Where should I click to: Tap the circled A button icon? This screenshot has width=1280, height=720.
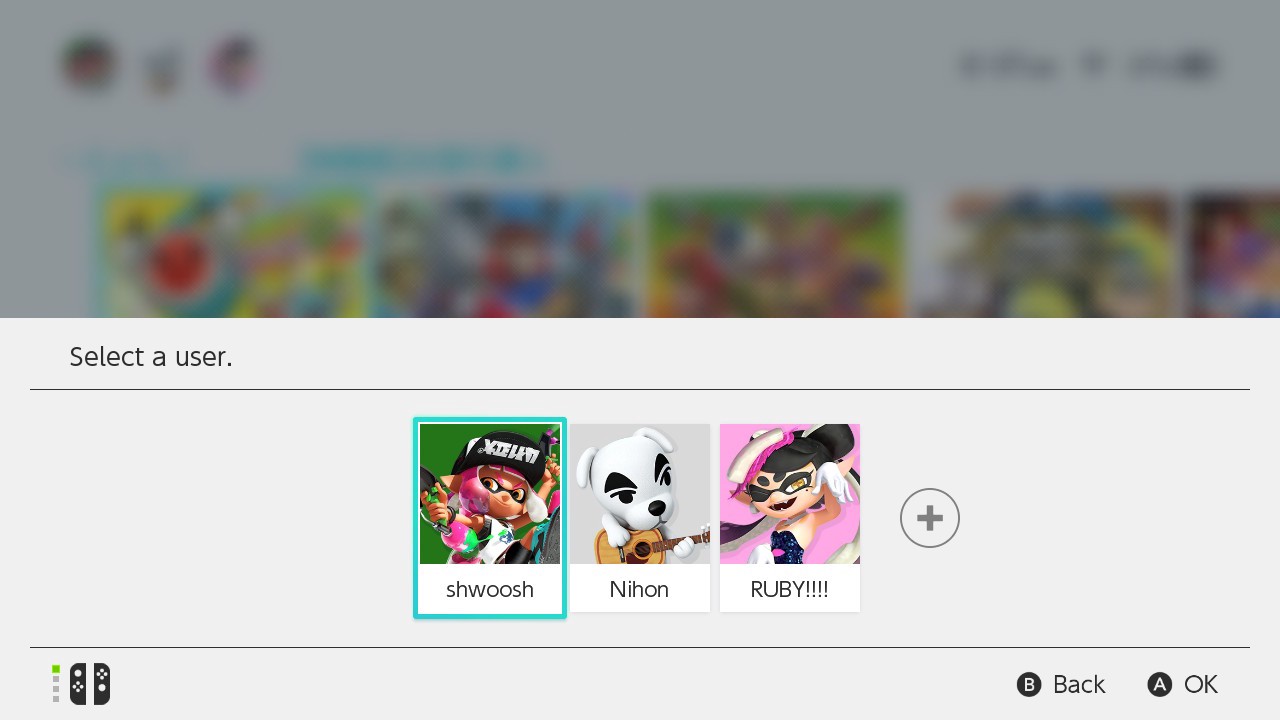coord(1159,684)
